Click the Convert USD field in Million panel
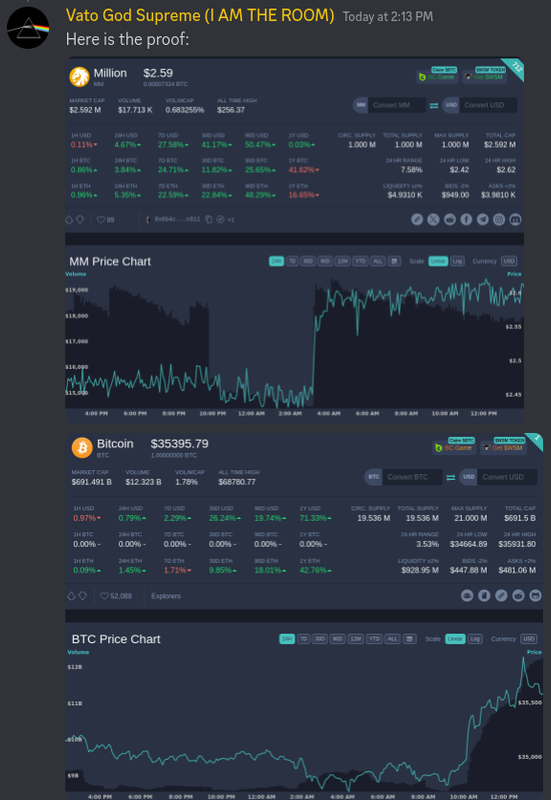This screenshot has height=800, width=551. click(x=488, y=105)
